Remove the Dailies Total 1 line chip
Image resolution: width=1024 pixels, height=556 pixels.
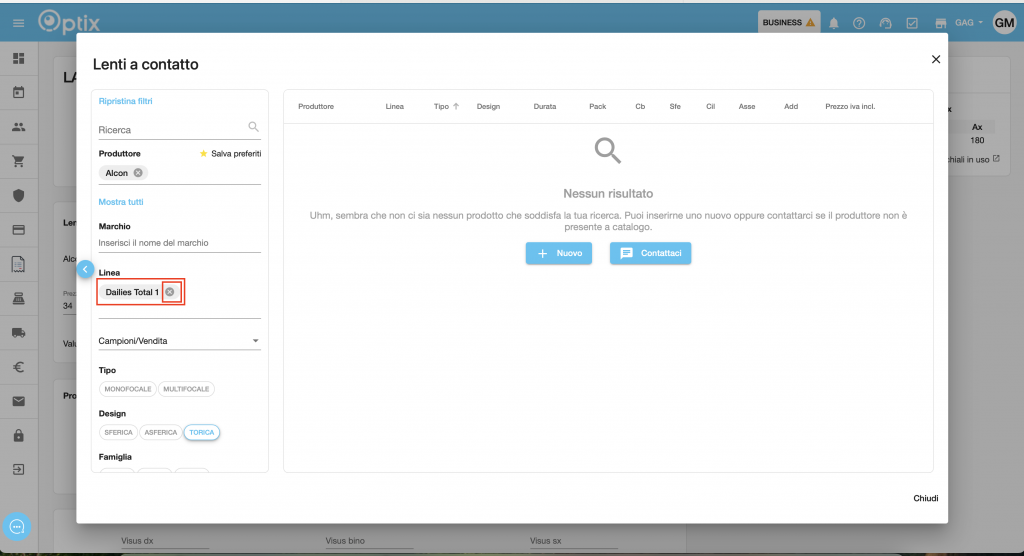(x=170, y=292)
